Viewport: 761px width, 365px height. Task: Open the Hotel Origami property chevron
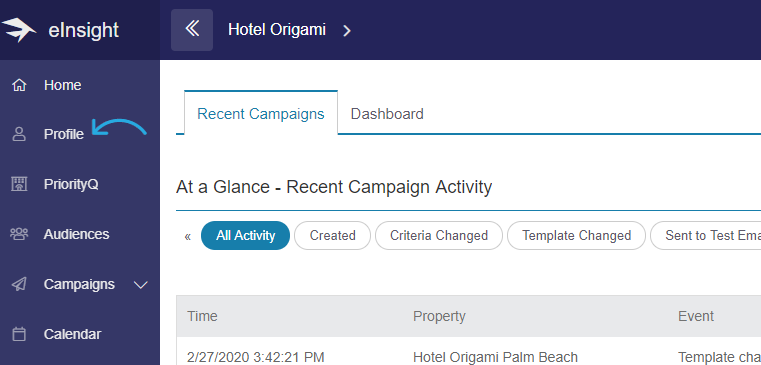347,31
